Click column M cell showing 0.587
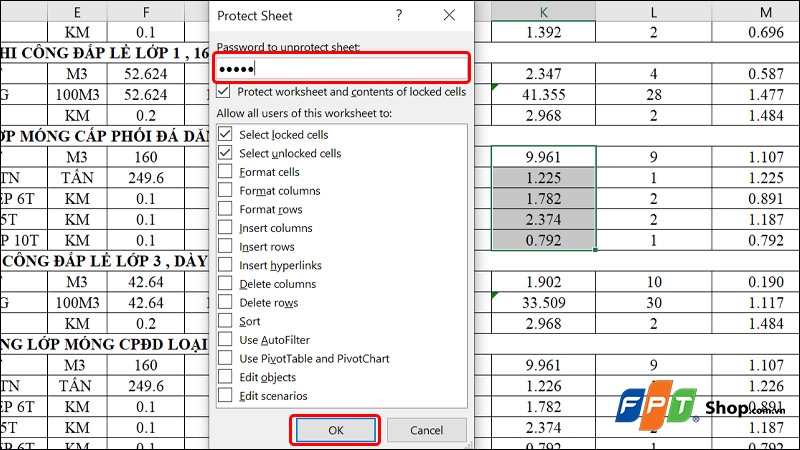 (756, 74)
